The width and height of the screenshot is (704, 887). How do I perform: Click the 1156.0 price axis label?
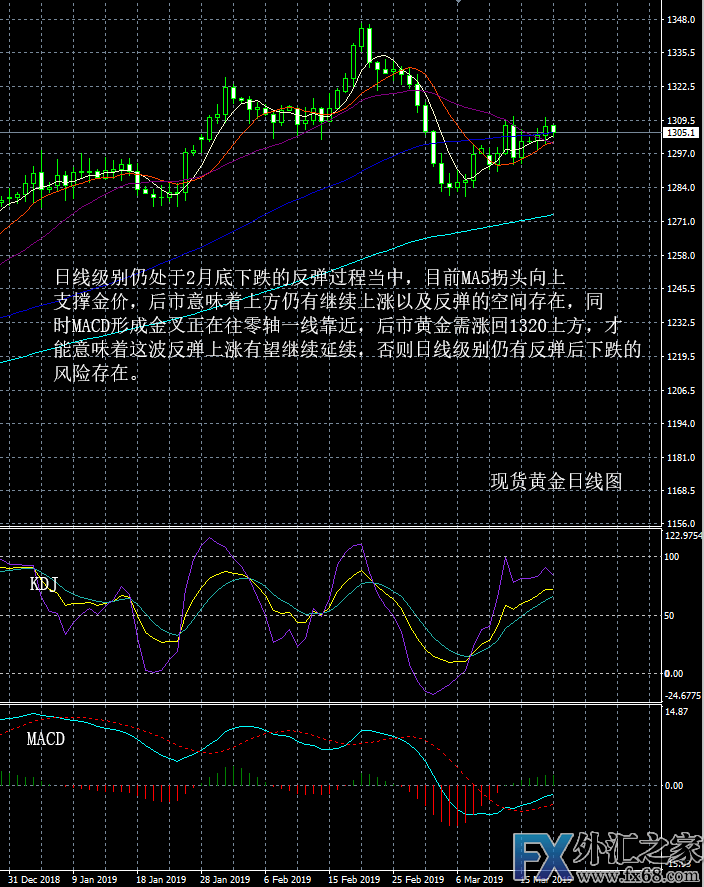click(x=681, y=524)
